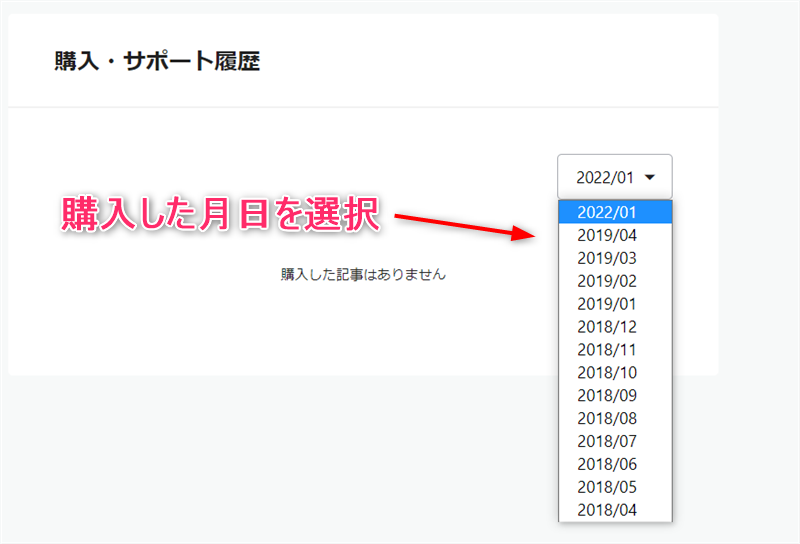This screenshot has height=544, width=800.
Task: Choose 2019/04 from the list
Action: 615,235
